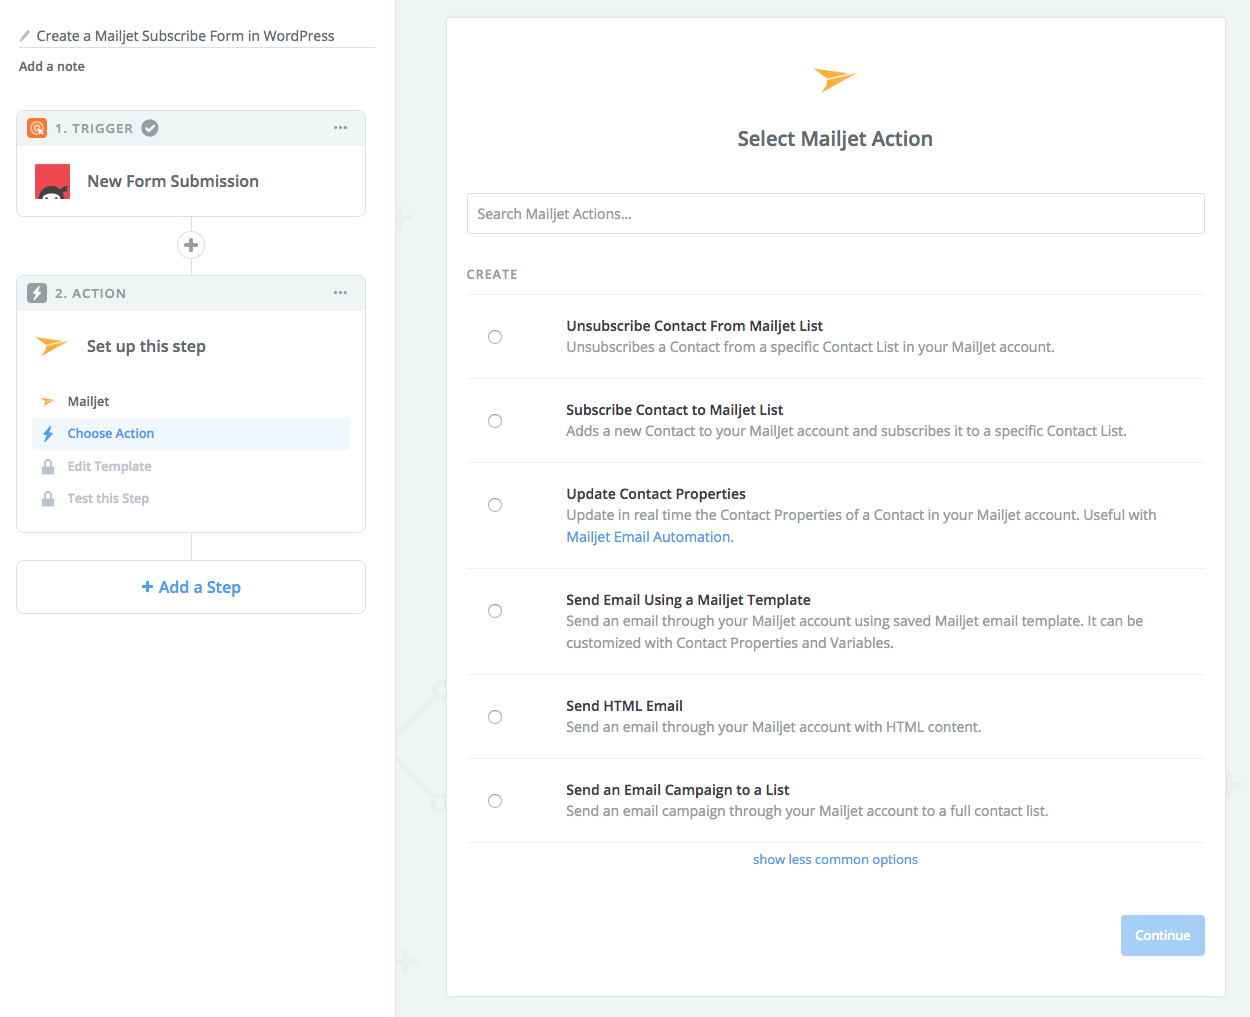Choose the Send HTML Email radio option
The height and width of the screenshot is (1017, 1250).
pos(495,717)
